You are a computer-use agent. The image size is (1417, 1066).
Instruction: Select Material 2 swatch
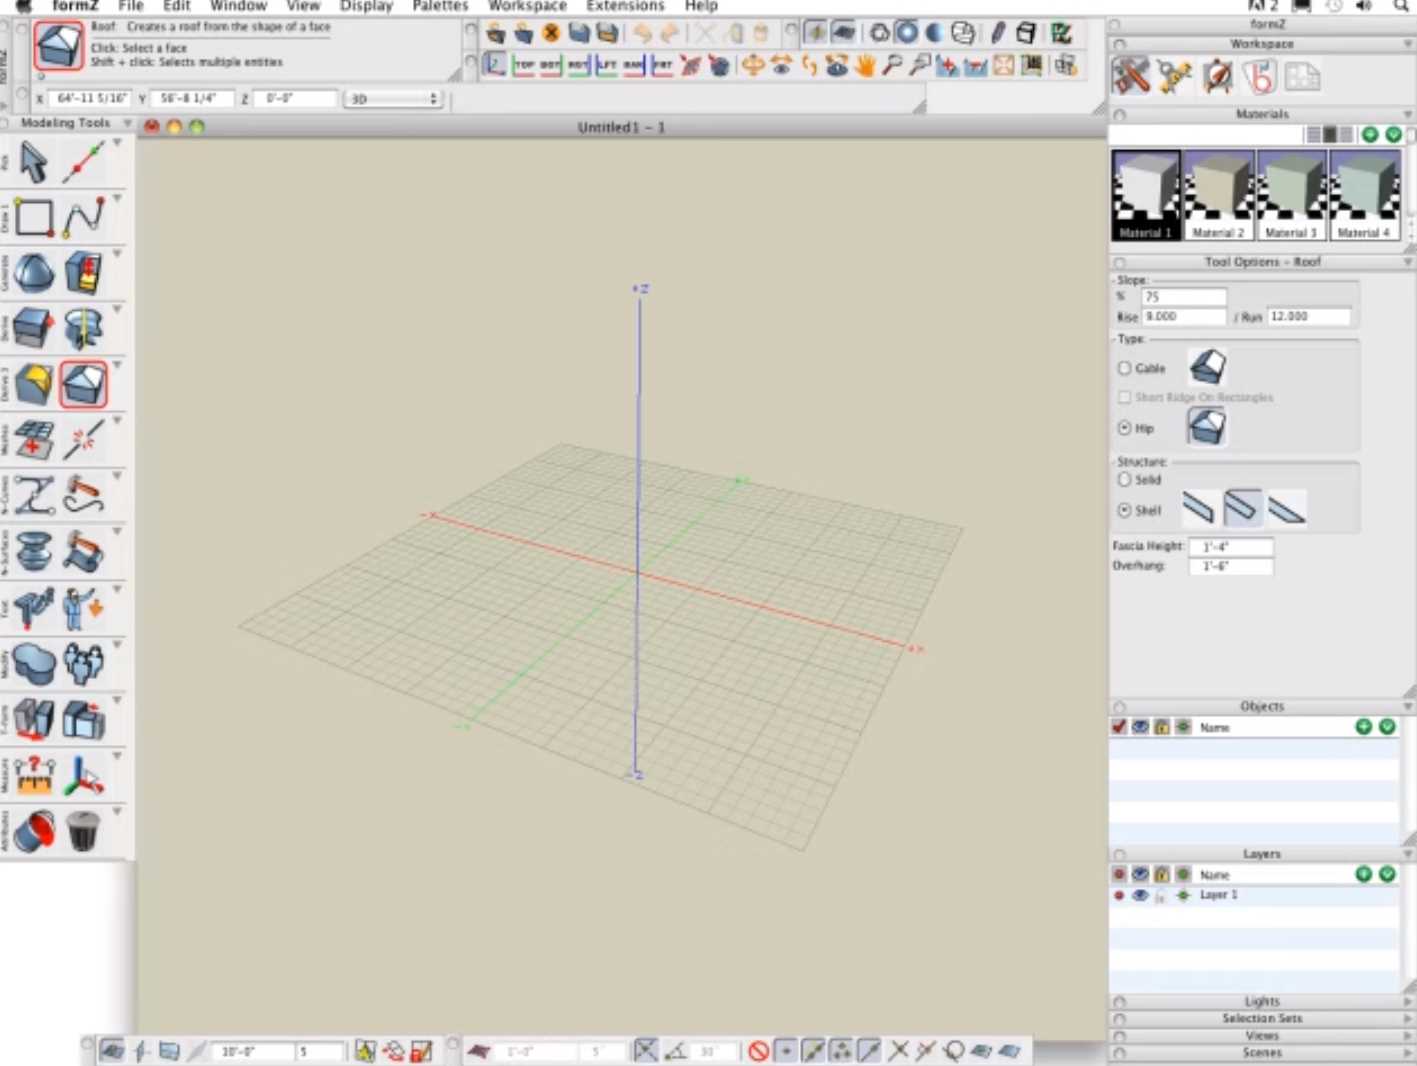tap(1218, 195)
